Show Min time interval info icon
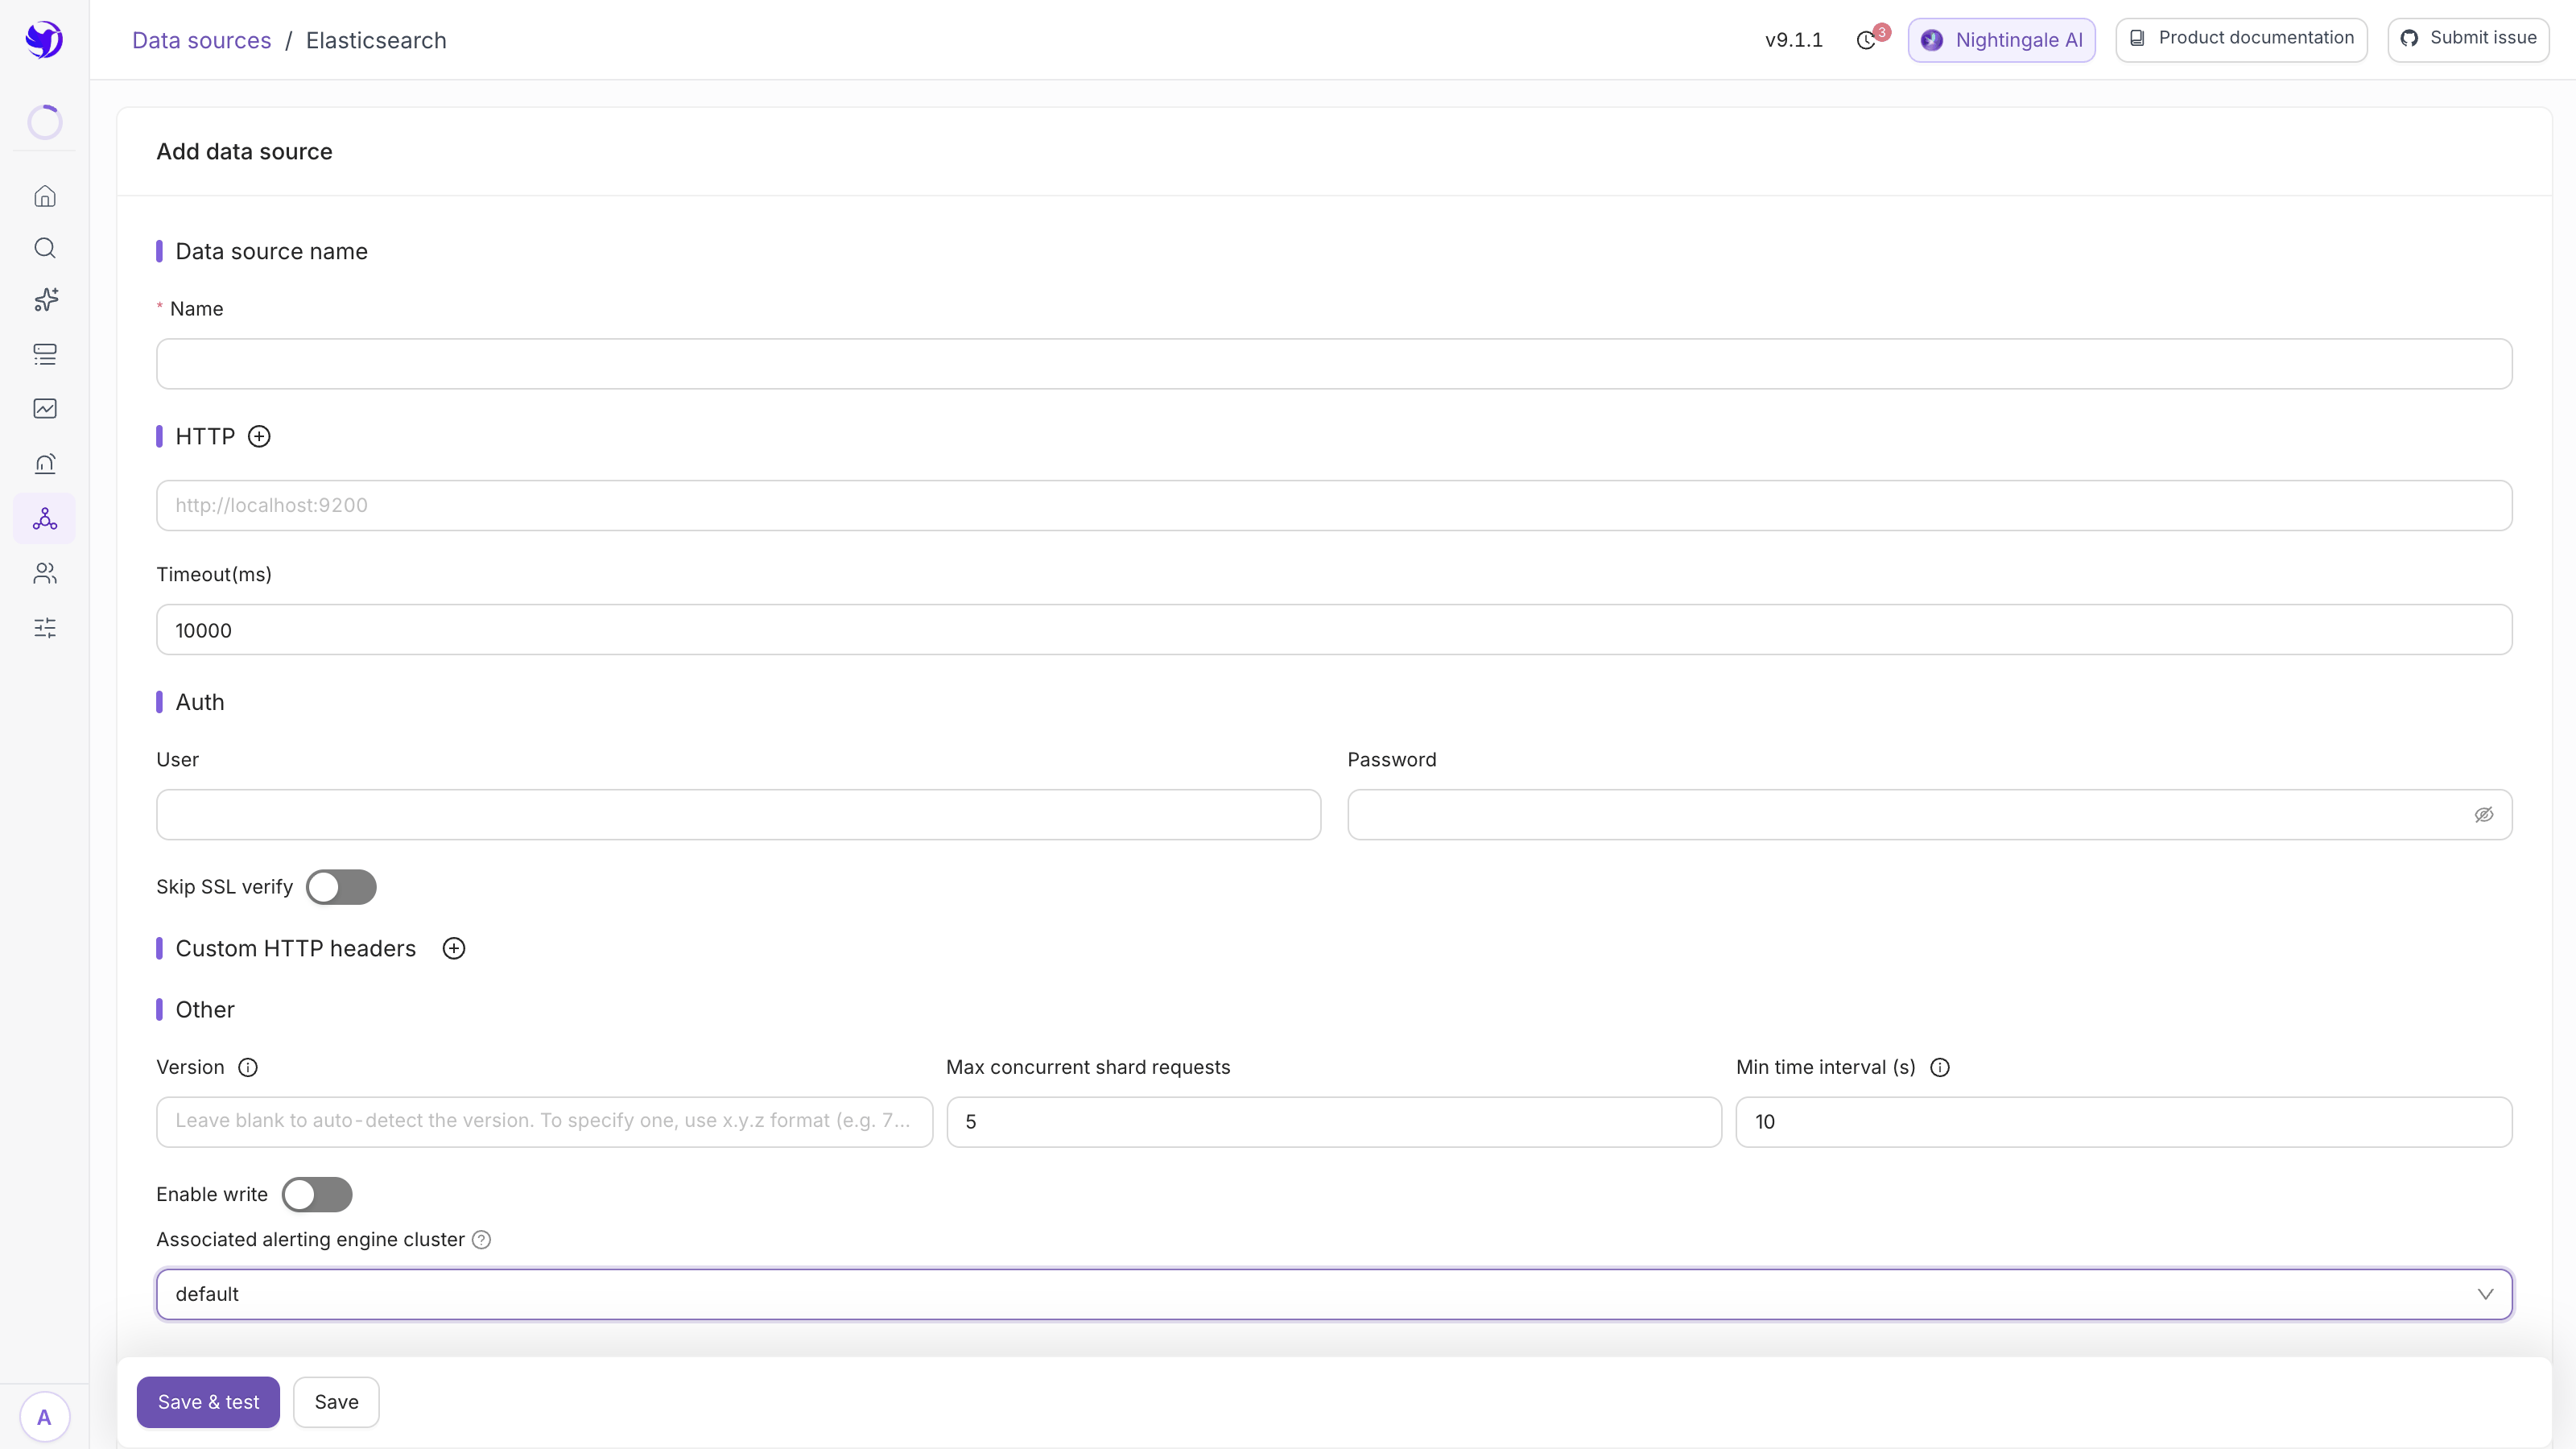2576x1449 pixels. coord(1940,1068)
